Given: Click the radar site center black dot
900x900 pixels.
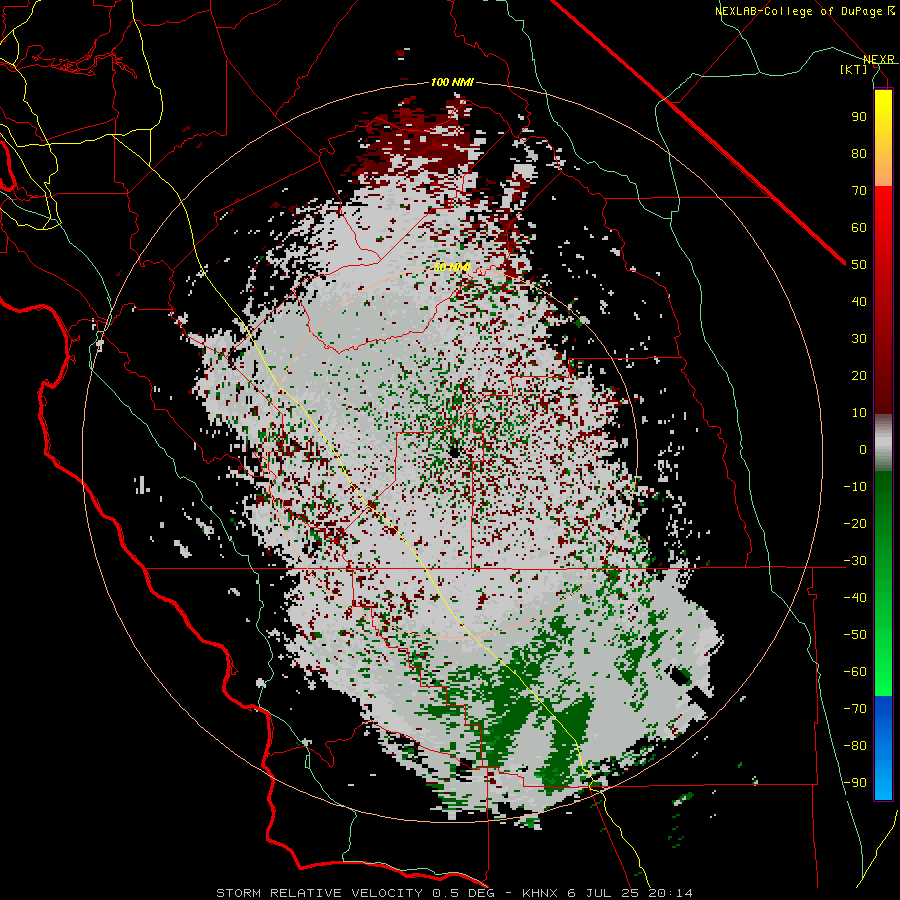Looking at the screenshot, I should 455,452.
